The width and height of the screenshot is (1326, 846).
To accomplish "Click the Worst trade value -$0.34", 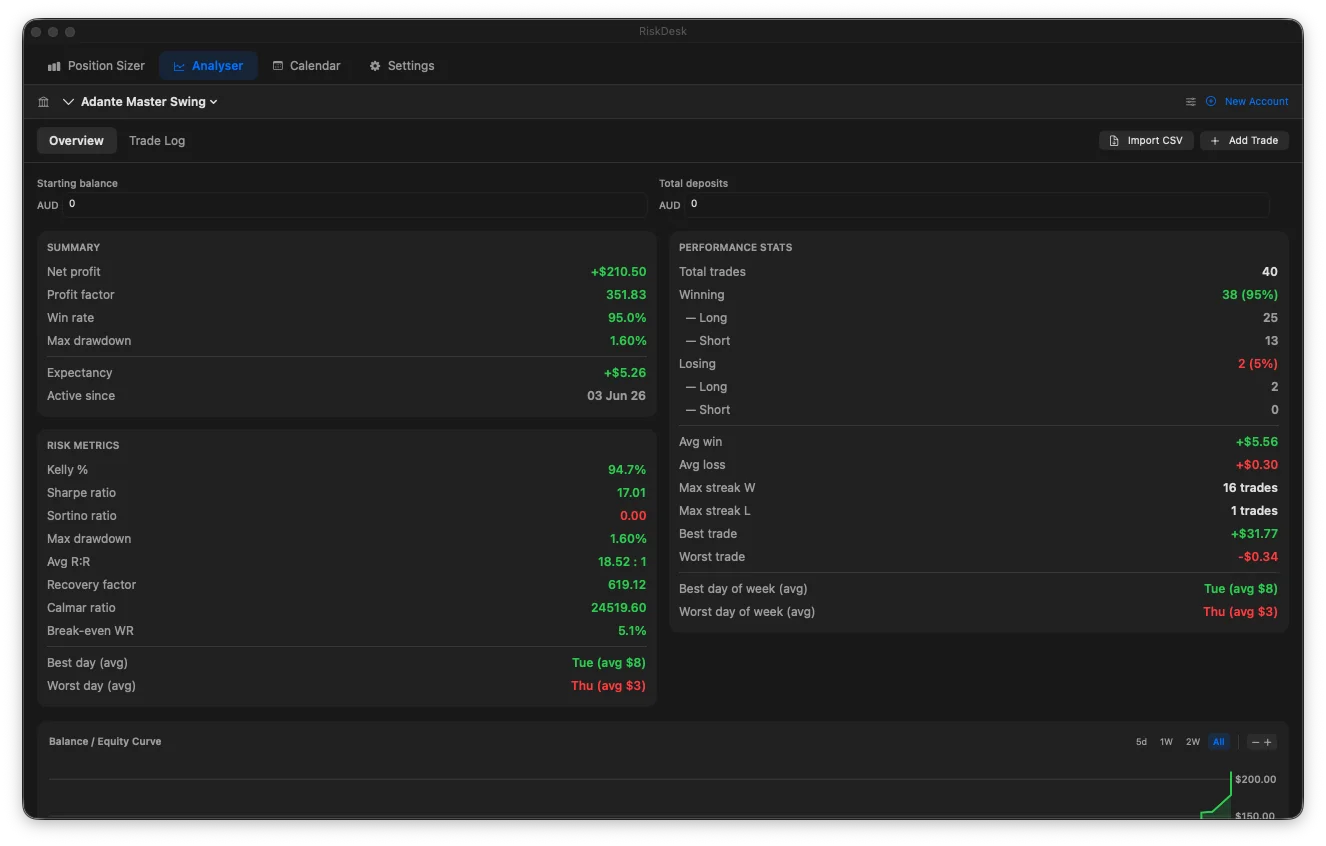I will [x=1257, y=557].
